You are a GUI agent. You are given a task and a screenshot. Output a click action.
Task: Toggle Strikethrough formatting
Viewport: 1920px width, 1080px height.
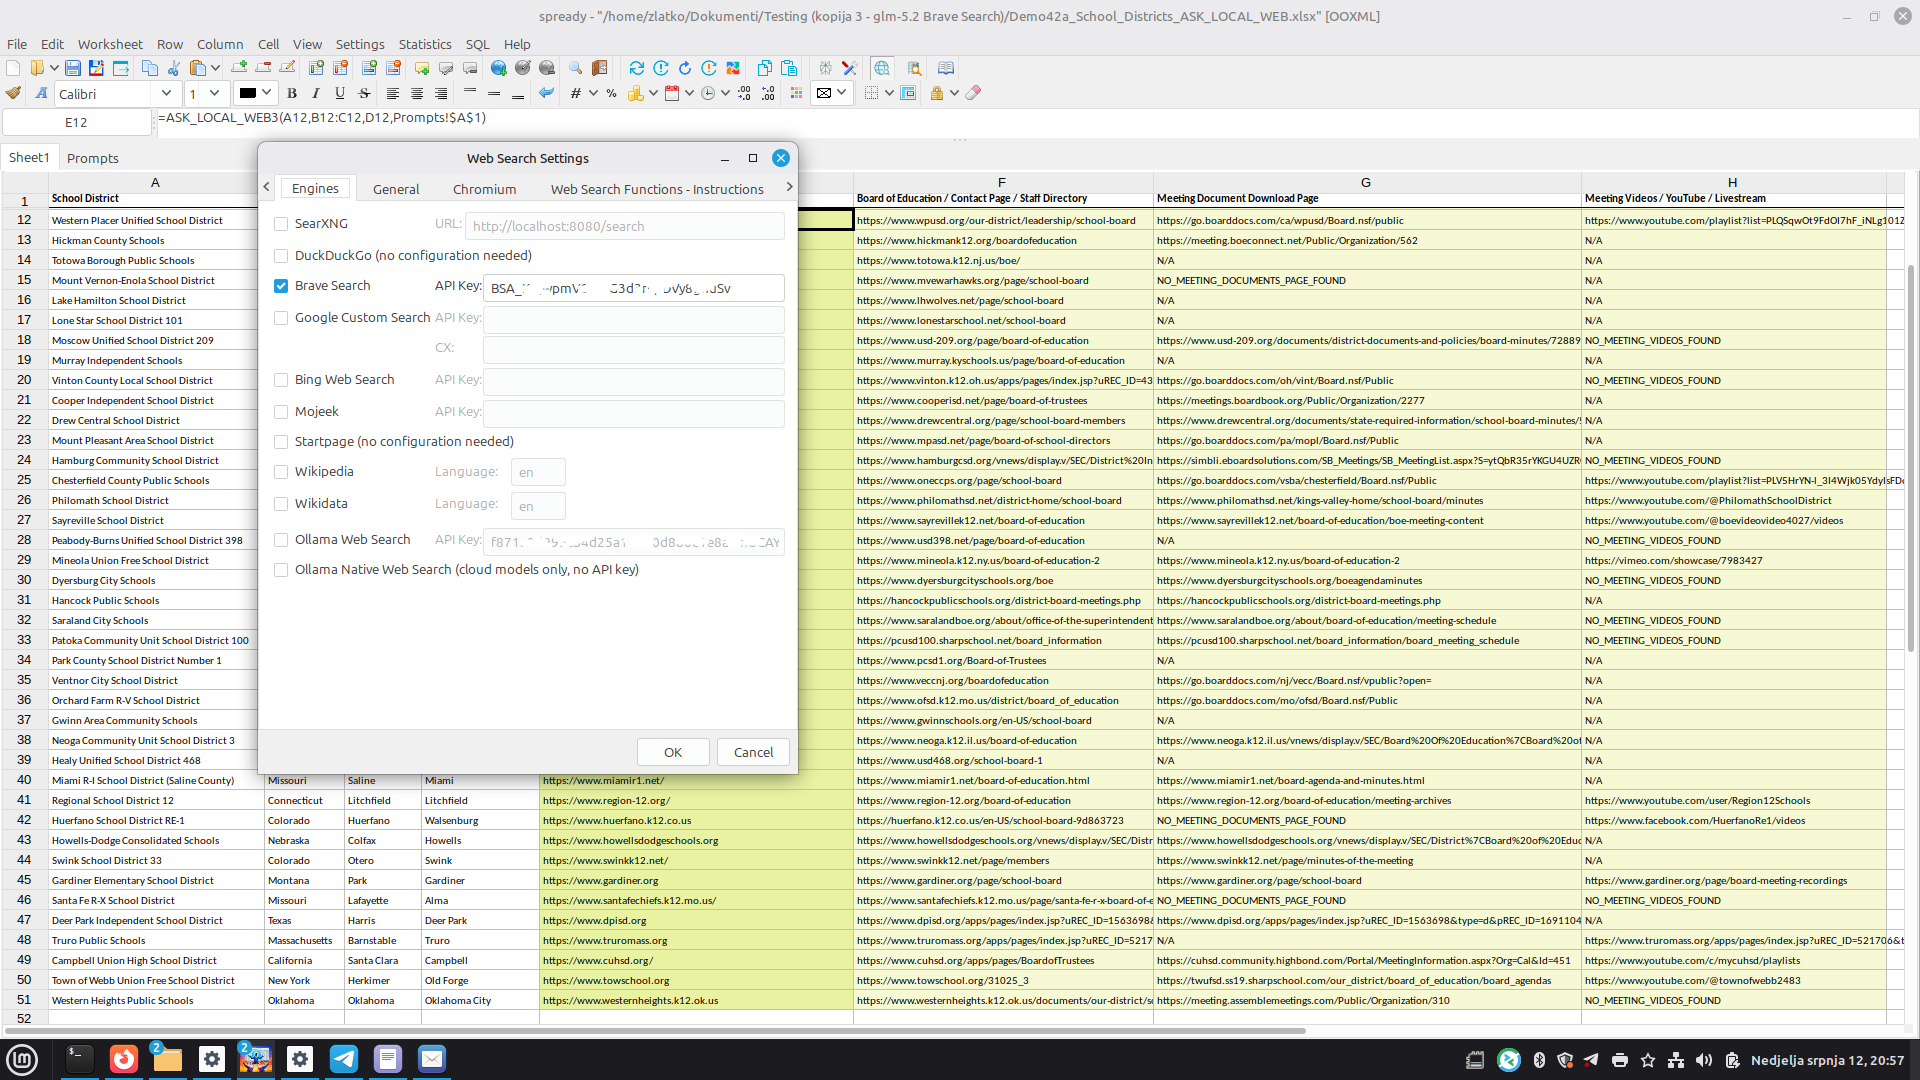coord(364,93)
